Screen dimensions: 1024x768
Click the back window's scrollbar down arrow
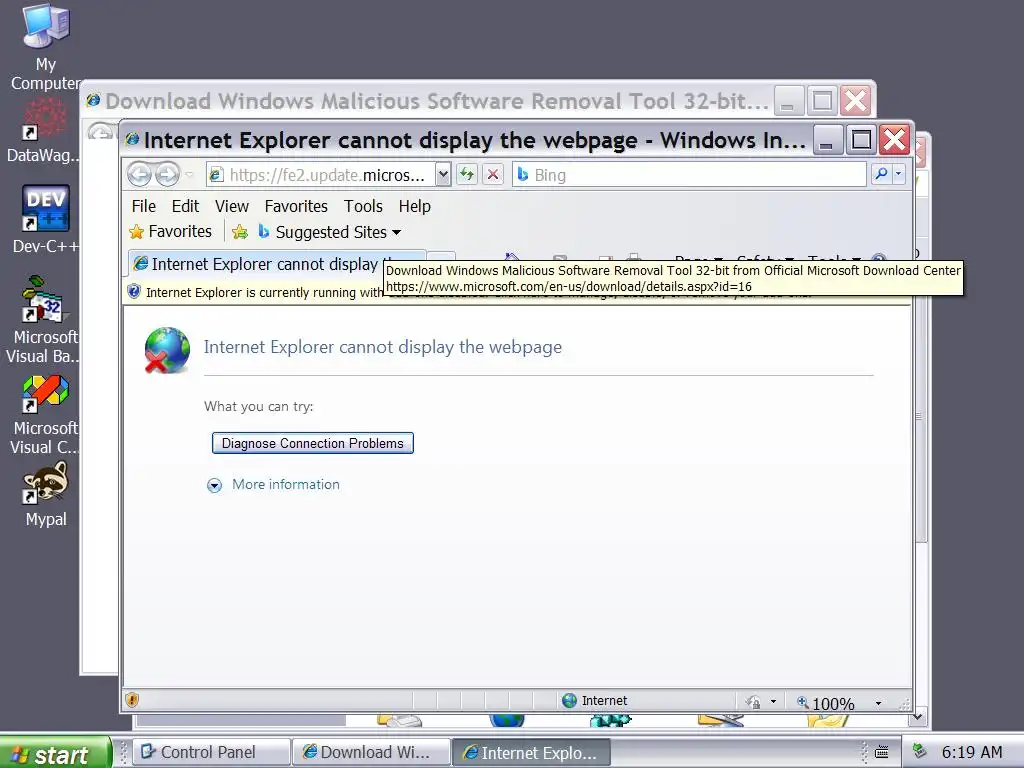[x=918, y=717]
